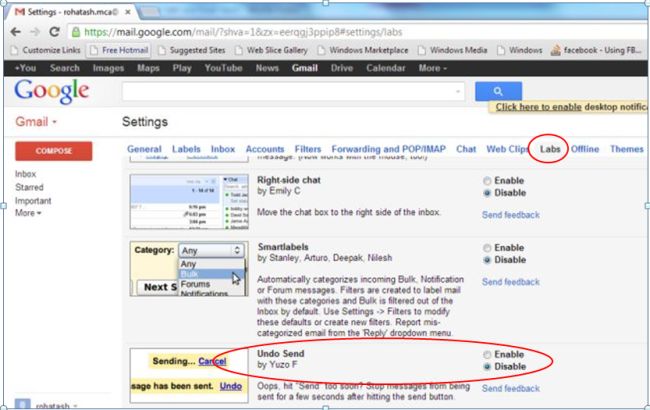Open the Customize Links bookmark
The width and height of the screenshot is (650, 410).
click(46, 50)
